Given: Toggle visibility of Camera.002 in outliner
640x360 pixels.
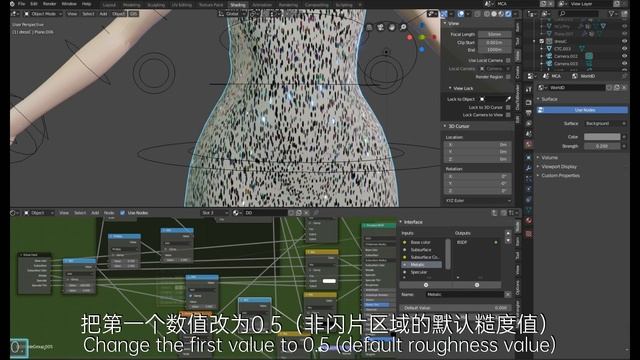Looking at the screenshot, I should 624,56.
